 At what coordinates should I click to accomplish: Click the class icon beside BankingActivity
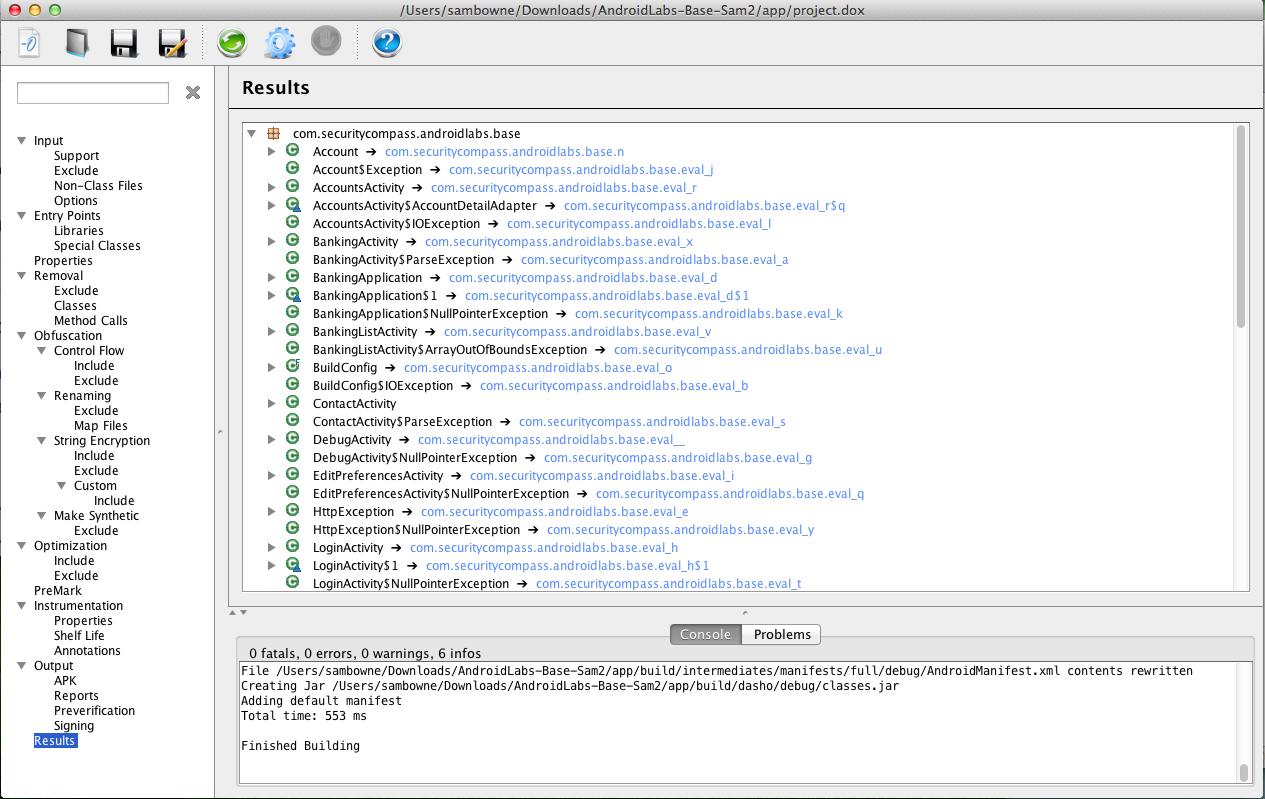pyautogui.click(x=293, y=241)
